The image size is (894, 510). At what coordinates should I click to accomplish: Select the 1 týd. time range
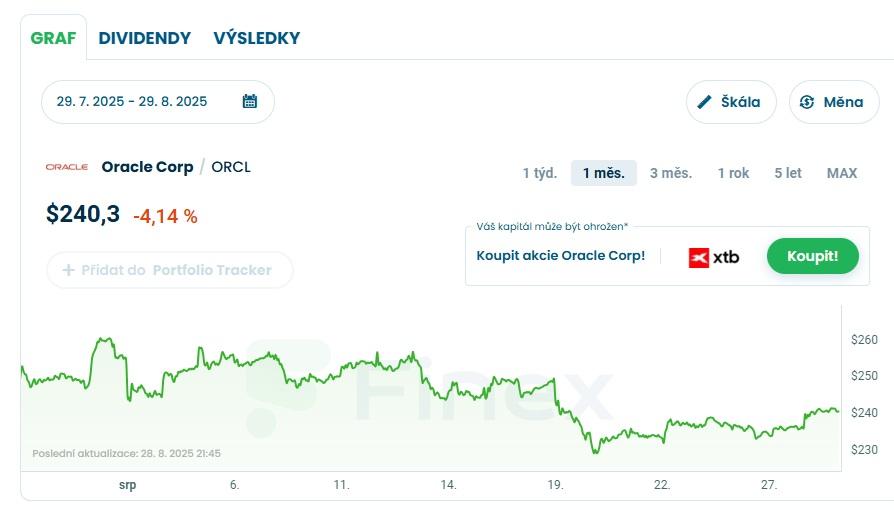[x=539, y=173]
